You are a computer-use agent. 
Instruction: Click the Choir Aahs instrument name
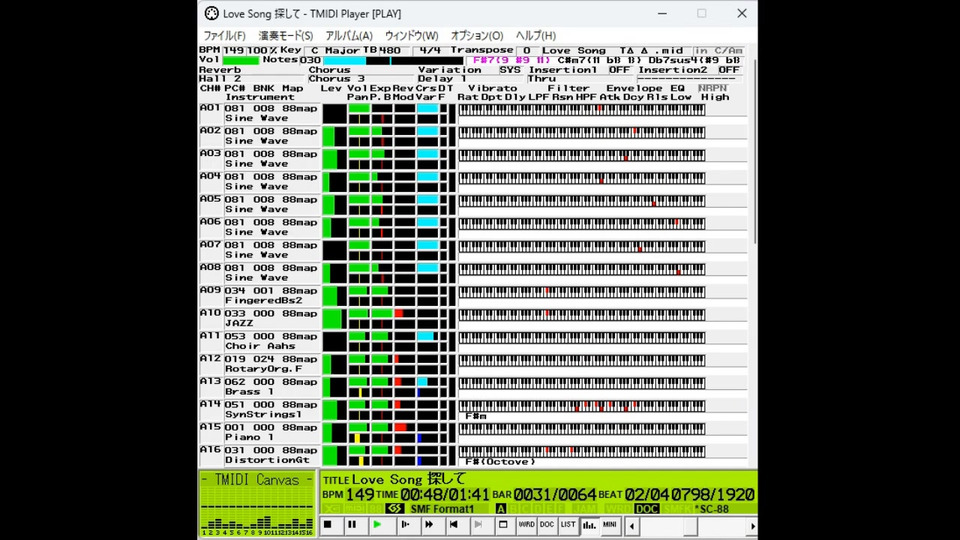(260, 346)
